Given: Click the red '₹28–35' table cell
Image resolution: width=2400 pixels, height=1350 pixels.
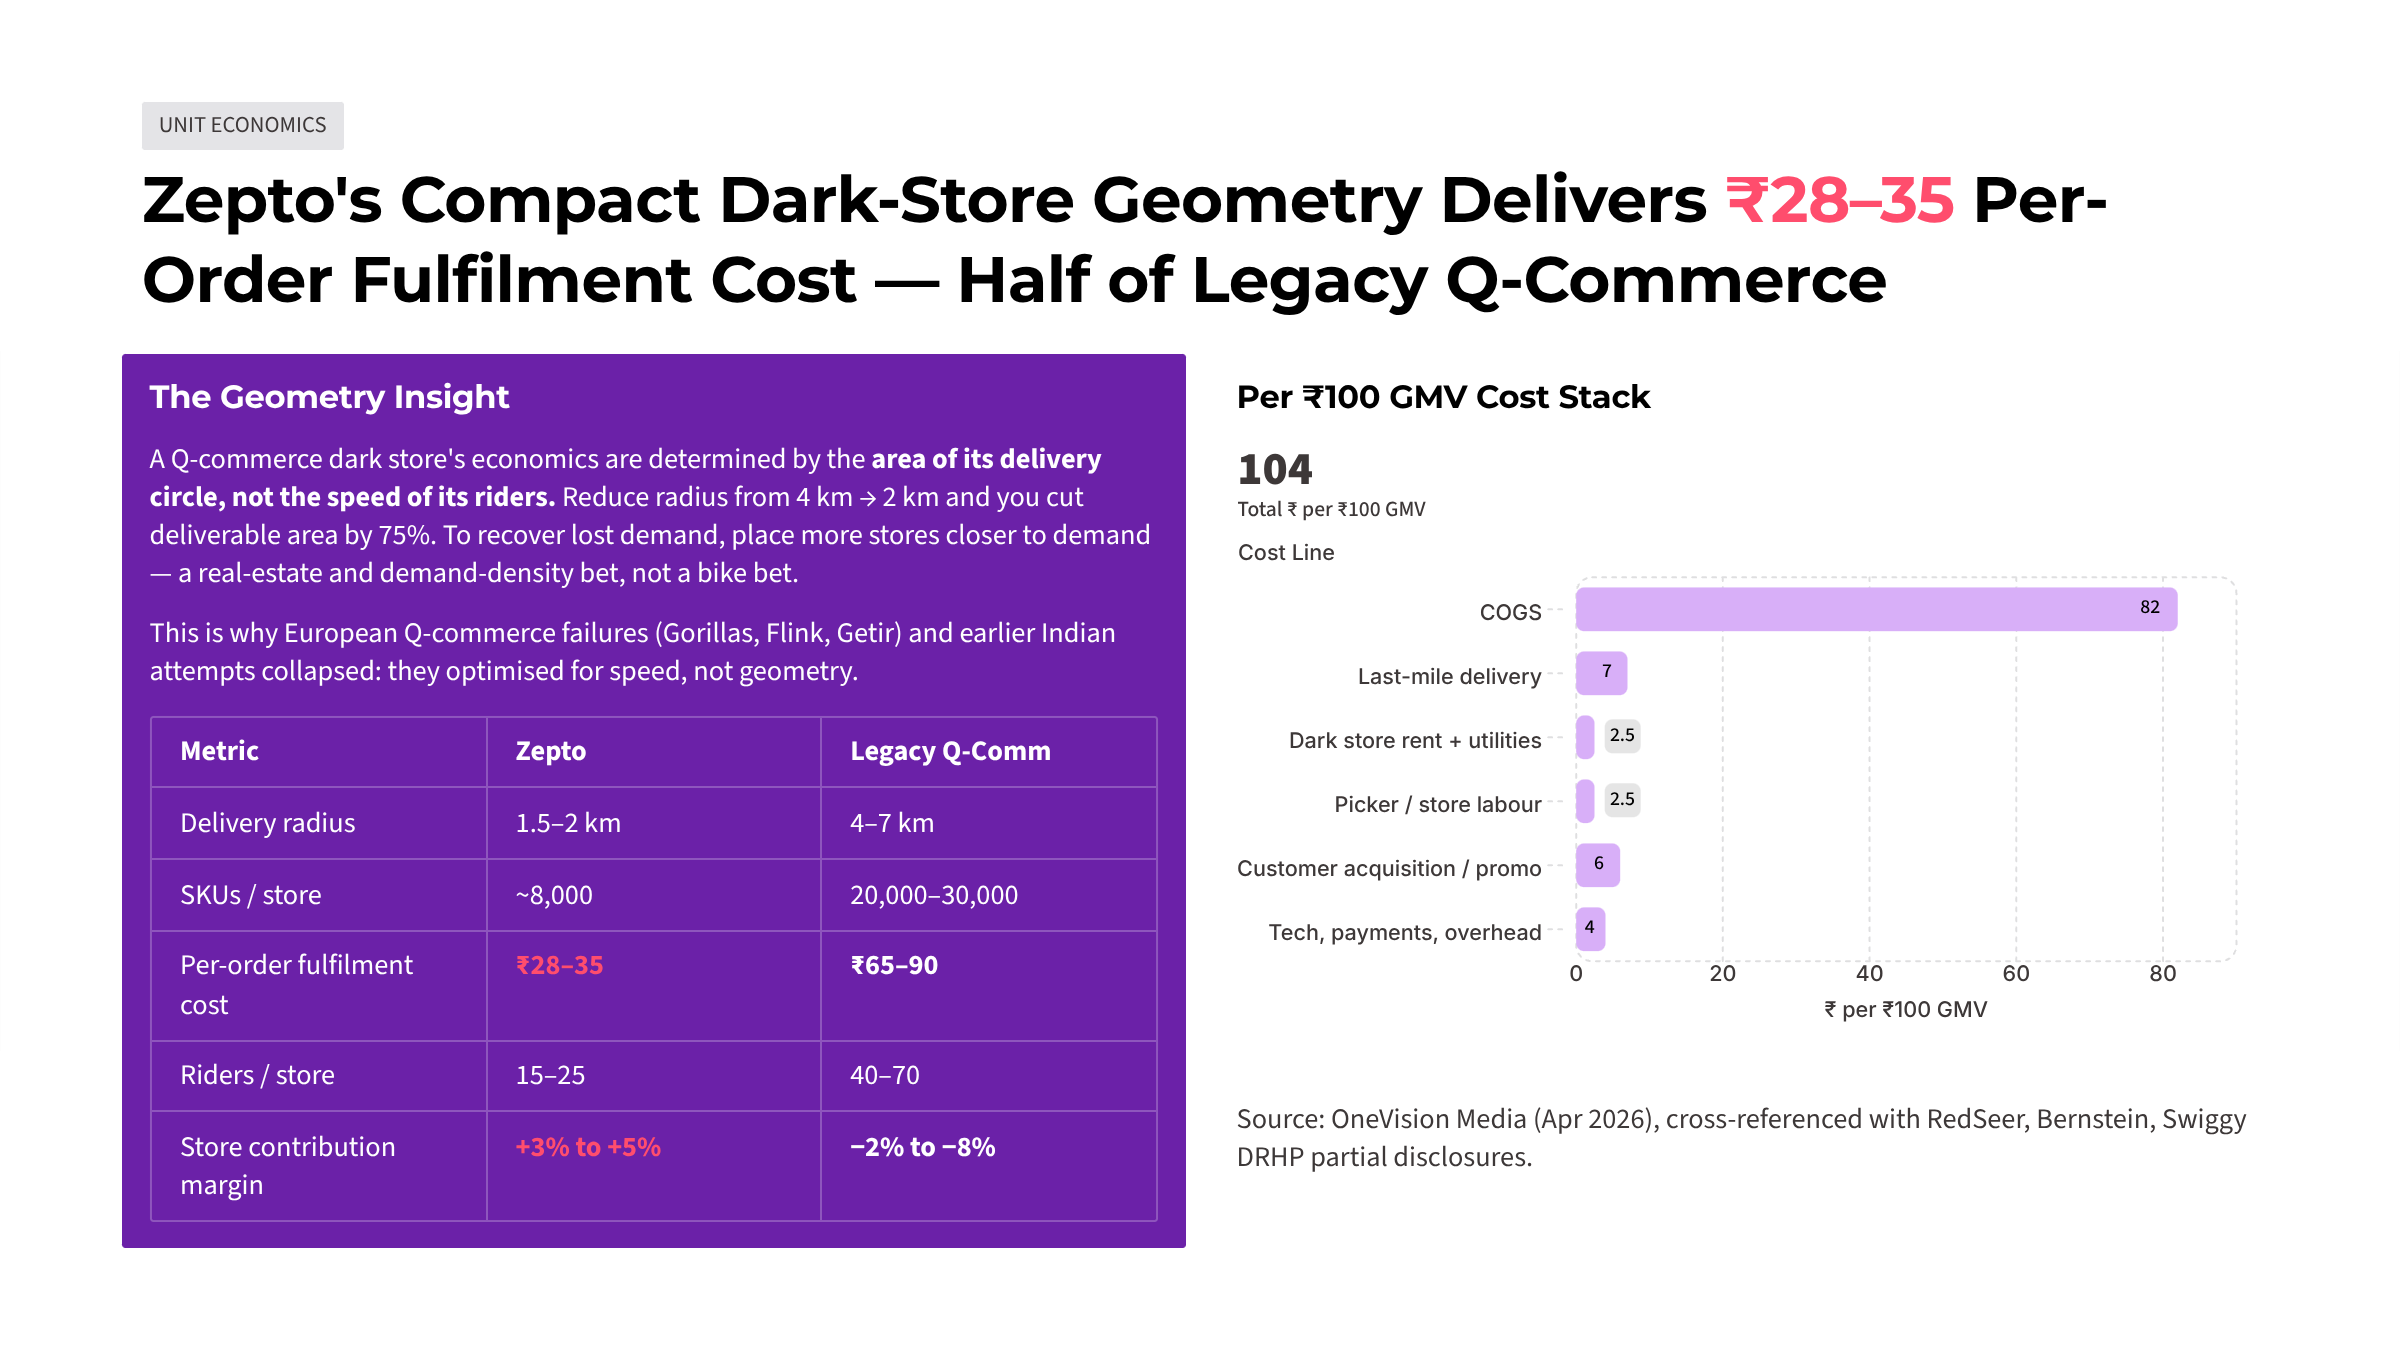Looking at the screenshot, I should click(559, 965).
